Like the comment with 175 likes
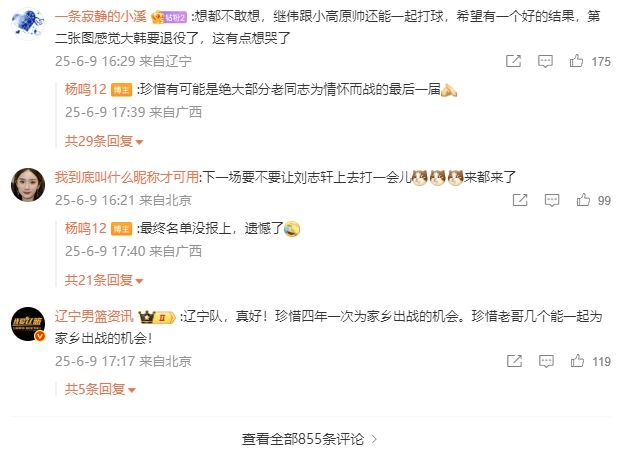Screen dimensions: 624x450 point(576,61)
